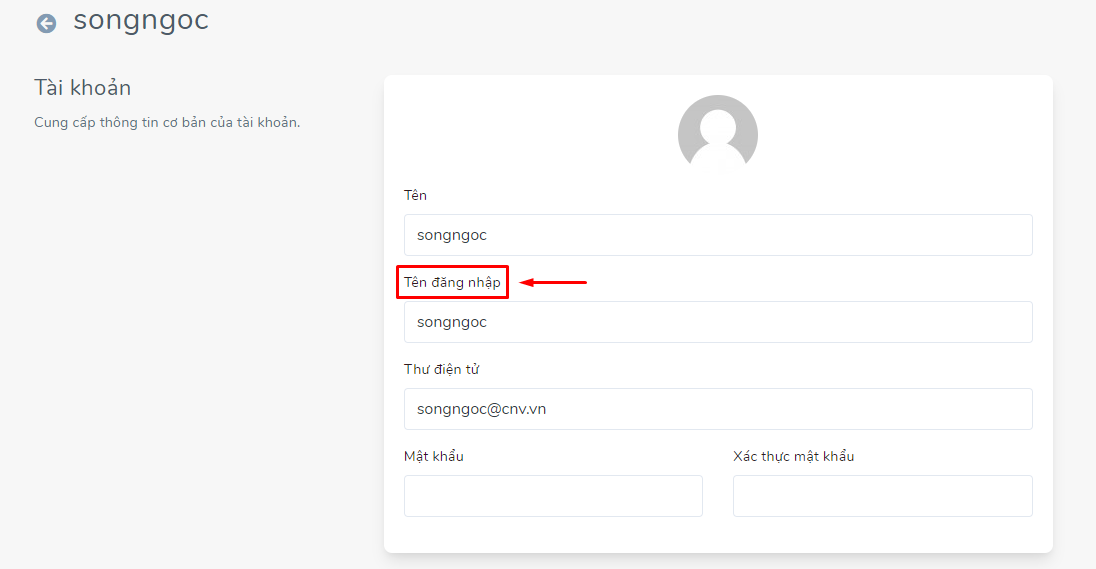Click the songngoc@cnv.vn email text
This screenshot has width=1096, height=569.
pos(482,409)
